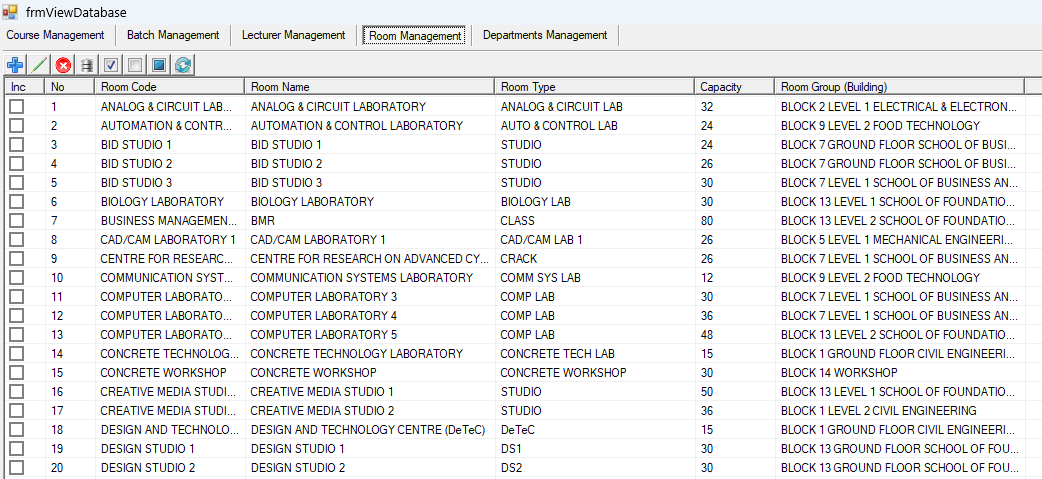Click room type DS2 cell

(x=511, y=468)
